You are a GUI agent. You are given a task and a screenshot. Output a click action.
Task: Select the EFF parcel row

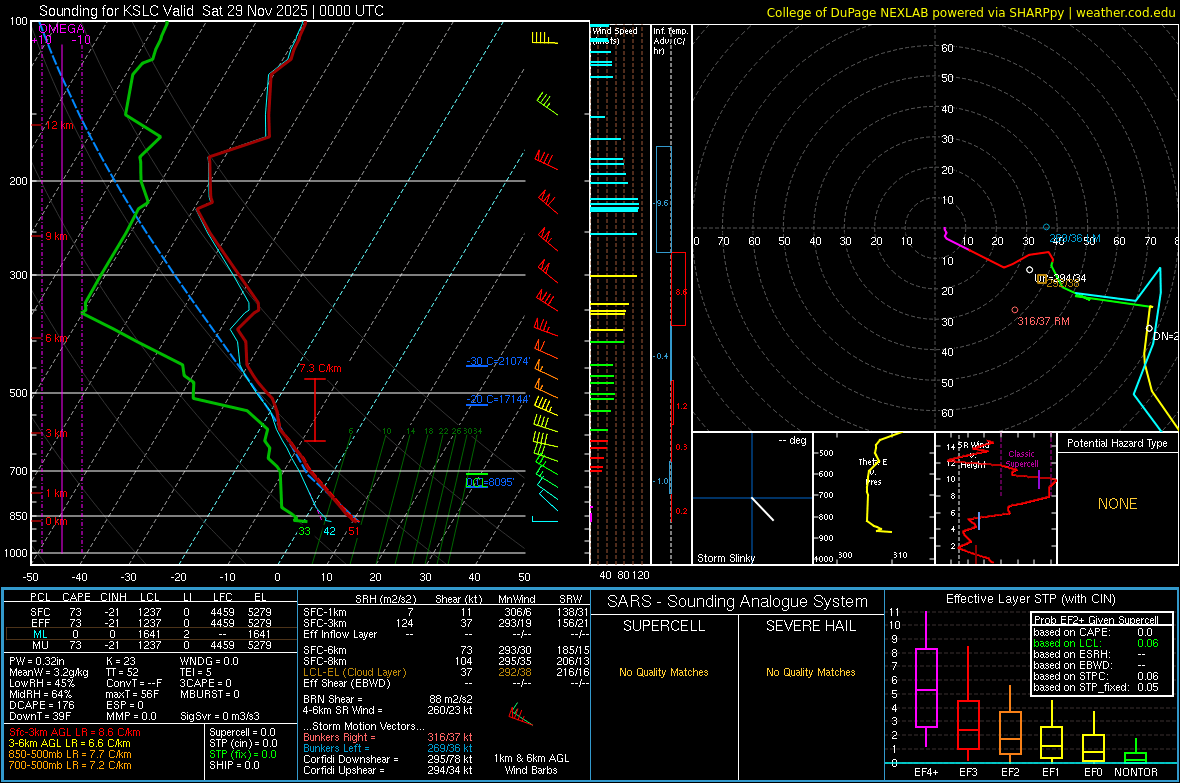pyautogui.click(x=151, y=623)
